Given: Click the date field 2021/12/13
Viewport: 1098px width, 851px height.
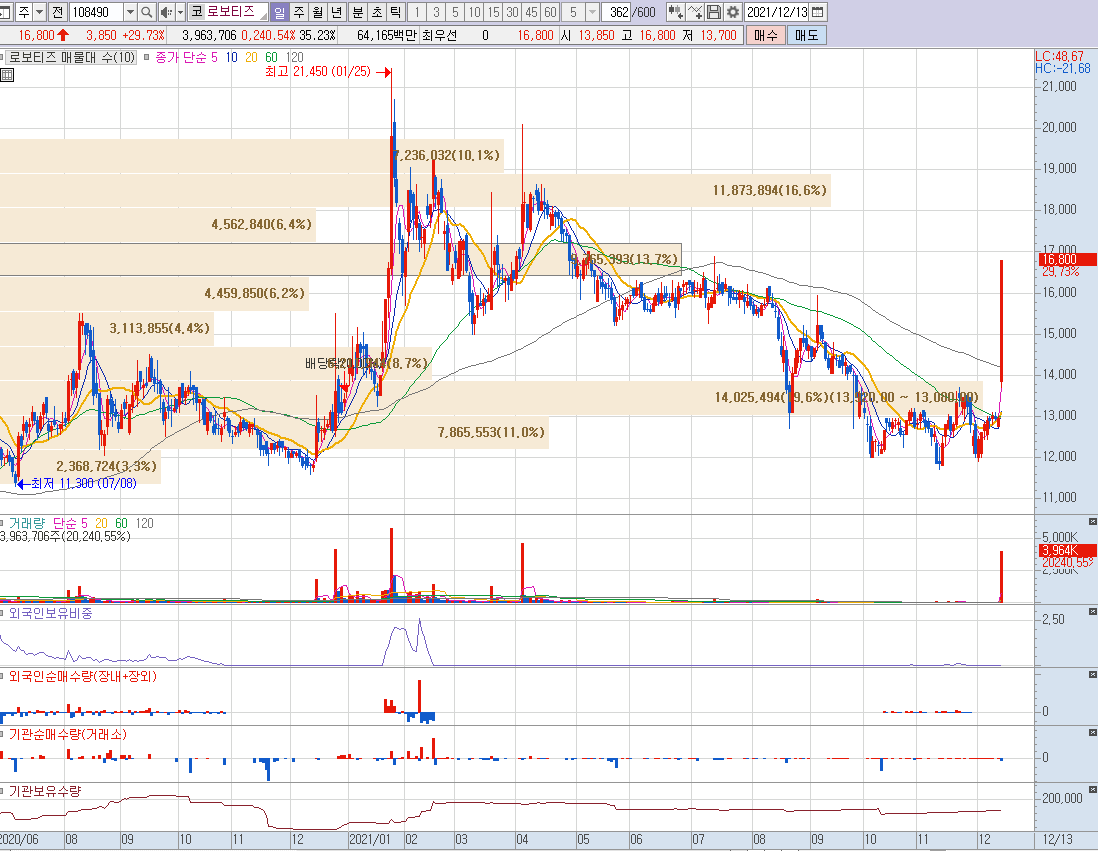Looking at the screenshot, I should pyautogui.click(x=777, y=12).
